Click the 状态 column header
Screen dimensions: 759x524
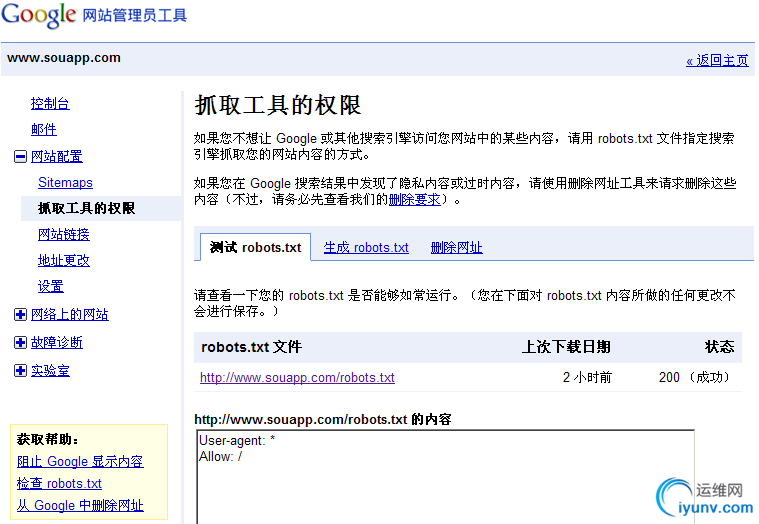click(x=719, y=347)
